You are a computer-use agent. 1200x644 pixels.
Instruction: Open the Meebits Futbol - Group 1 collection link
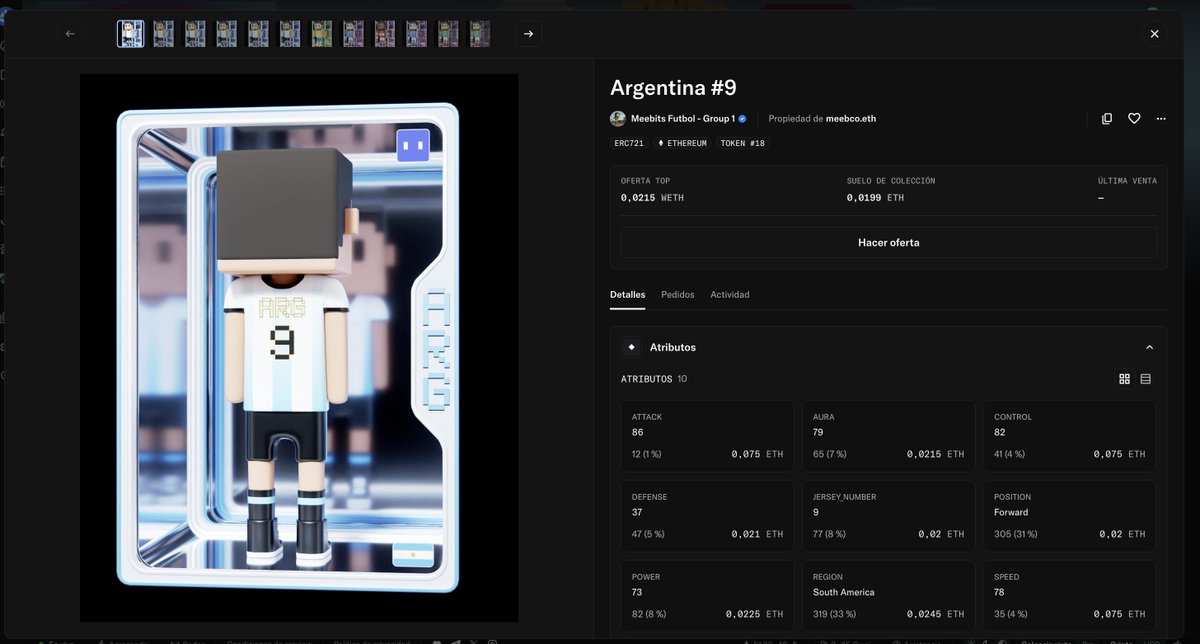pos(682,118)
